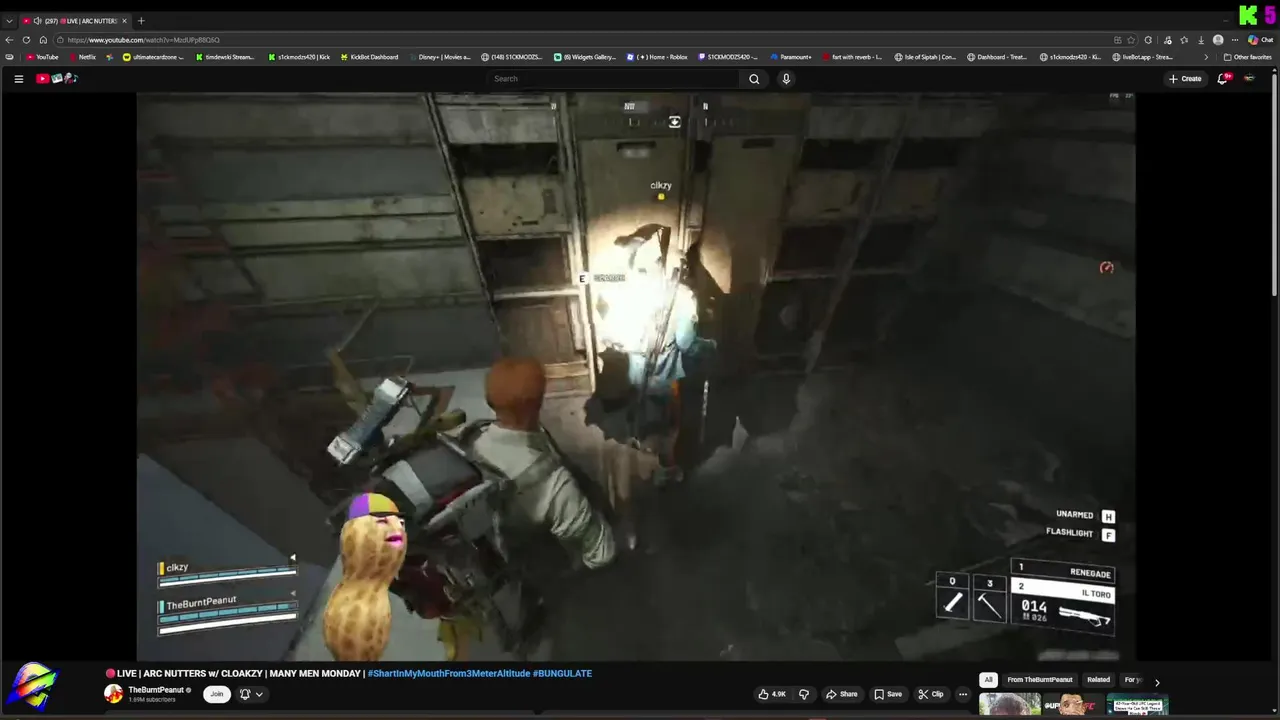Start voice search with microphone icon
Viewport: 1280px width, 720px height.
coord(786,79)
